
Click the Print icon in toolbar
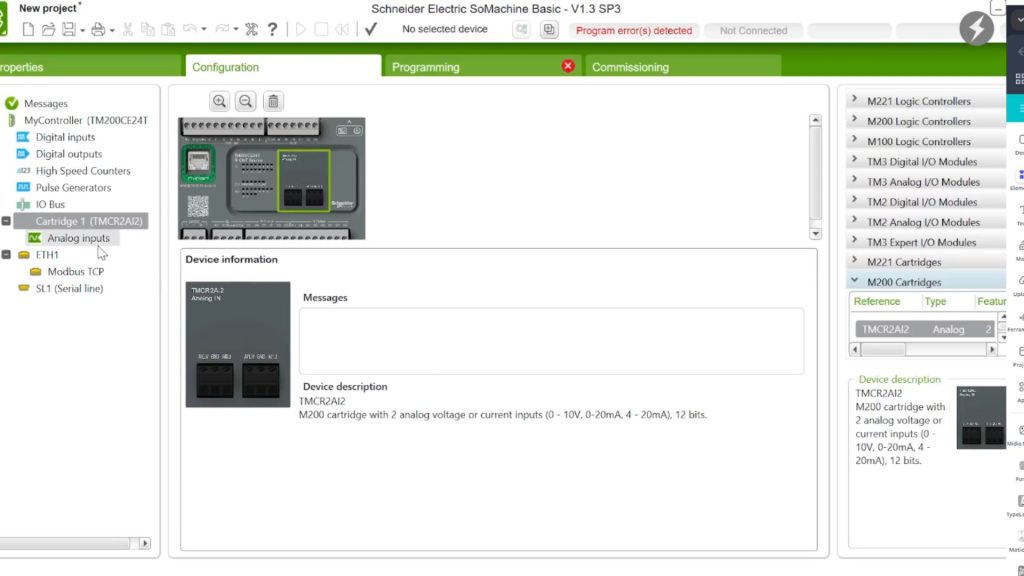point(98,30)
